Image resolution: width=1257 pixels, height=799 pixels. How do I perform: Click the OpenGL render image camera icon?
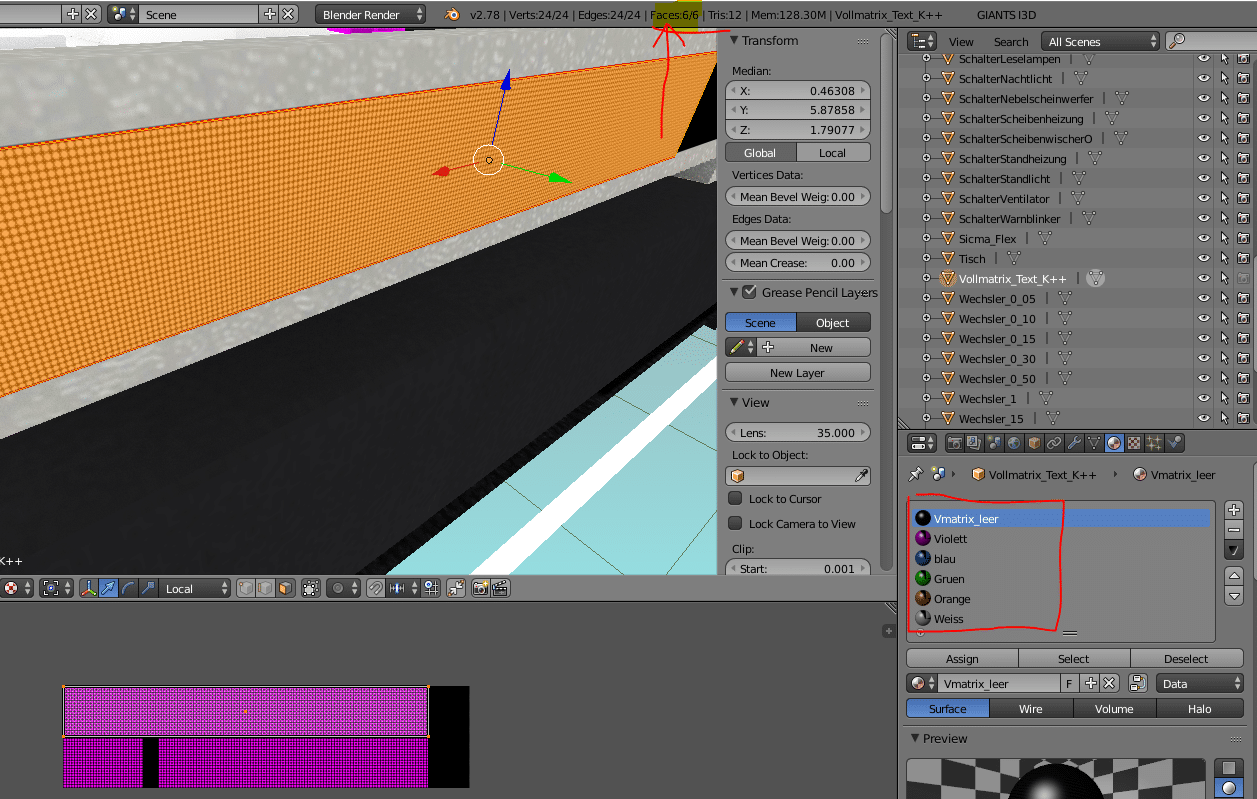pyautogui.click(x=480, y=589)
